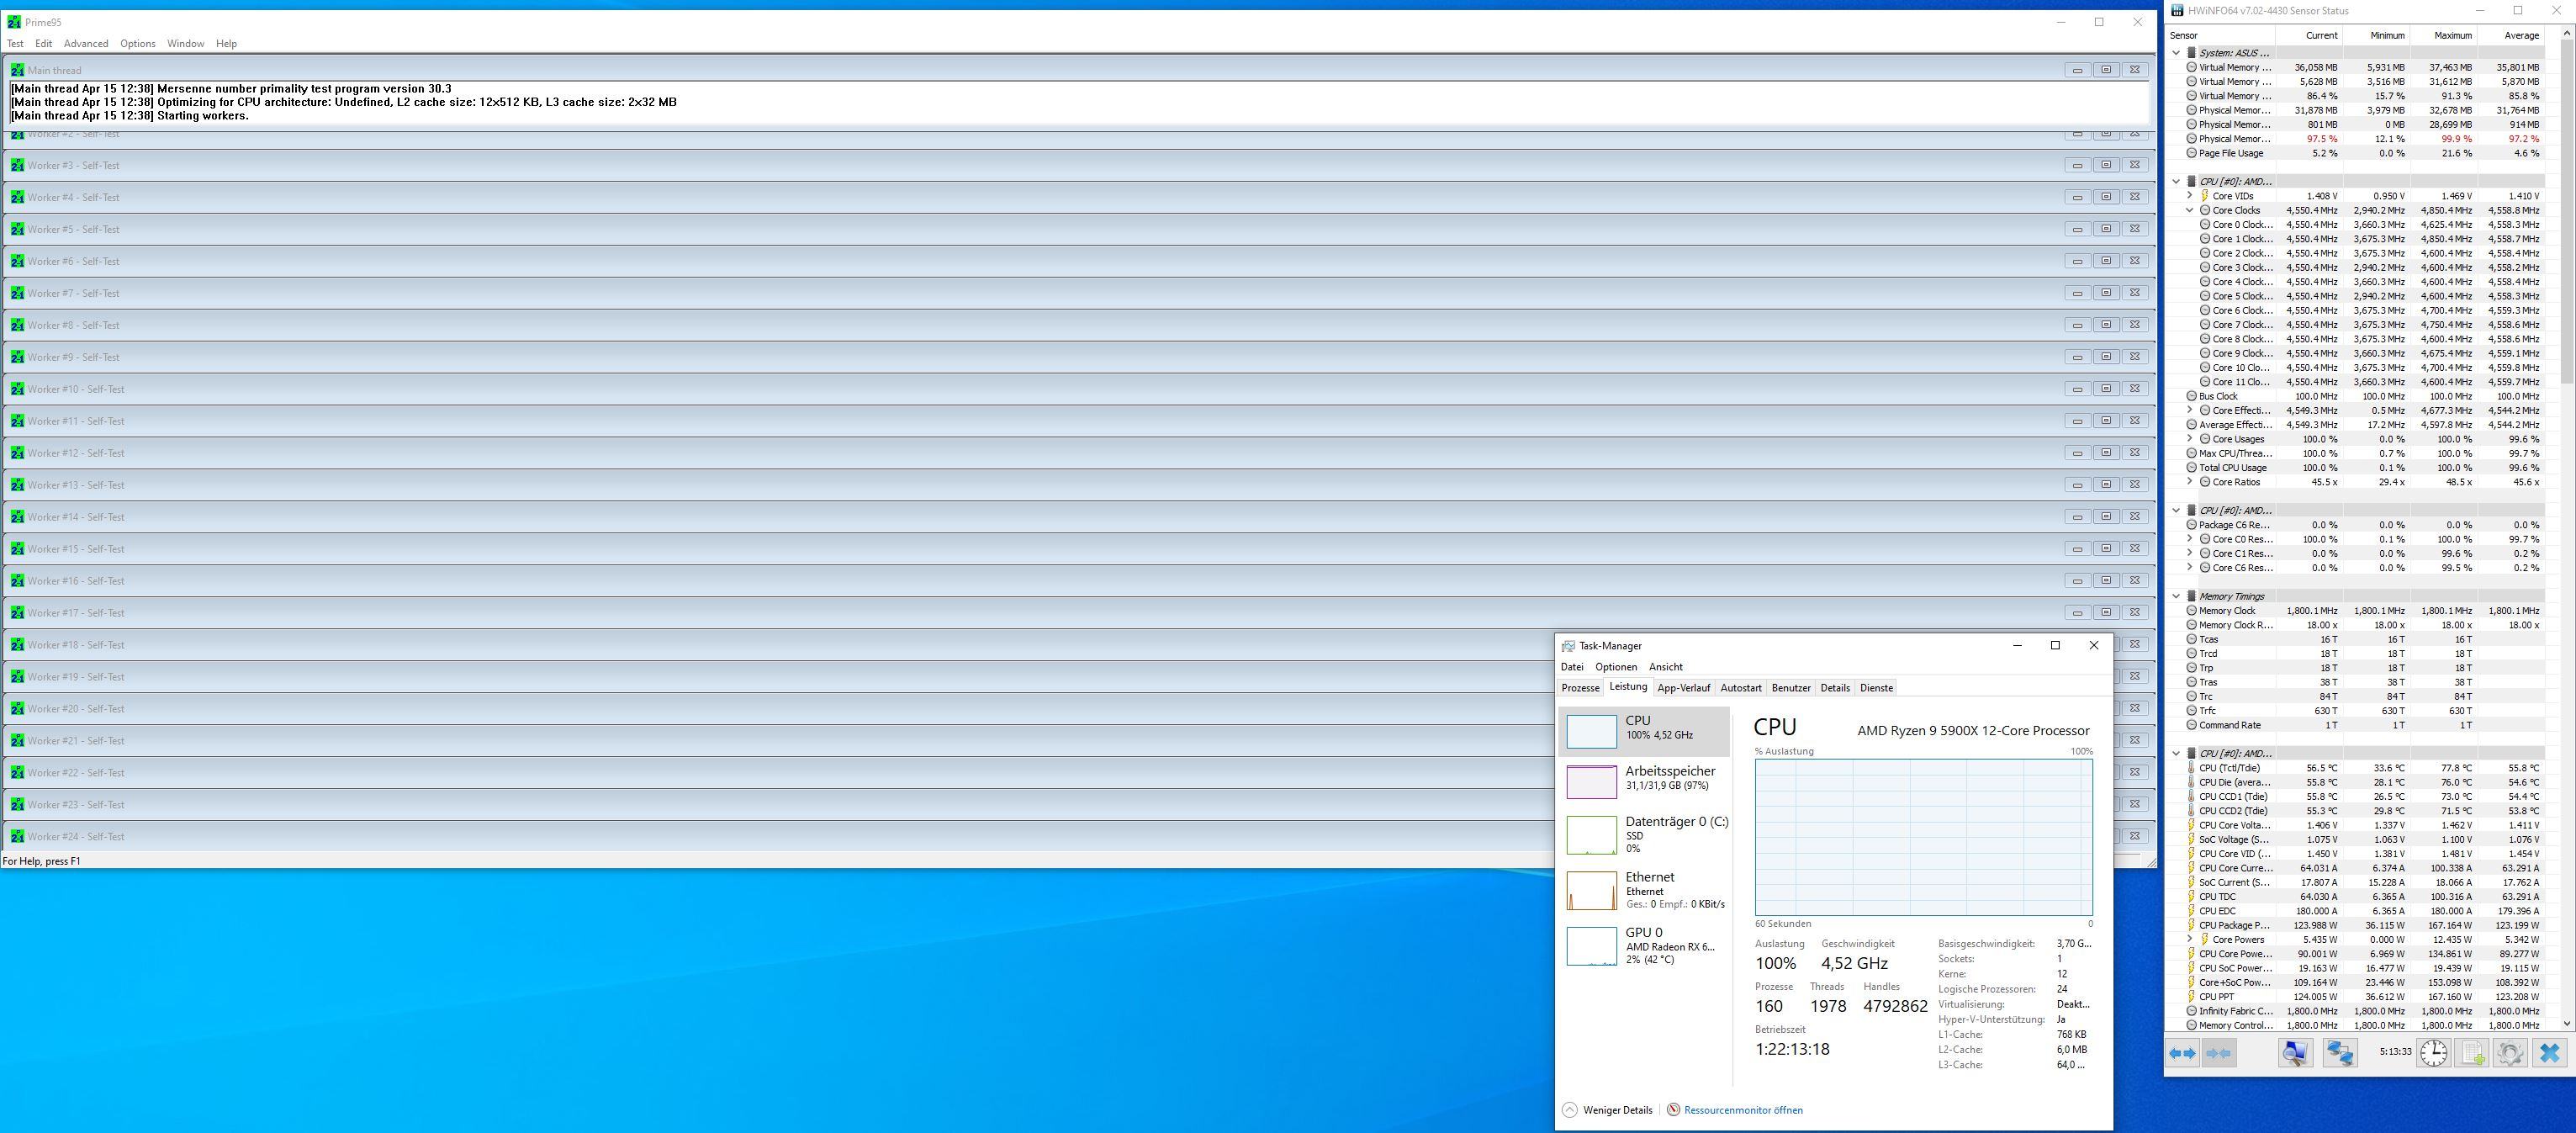Collapse the Core Clocks row
This screenshot has height=1133, width=2576.
[2189, 210]
